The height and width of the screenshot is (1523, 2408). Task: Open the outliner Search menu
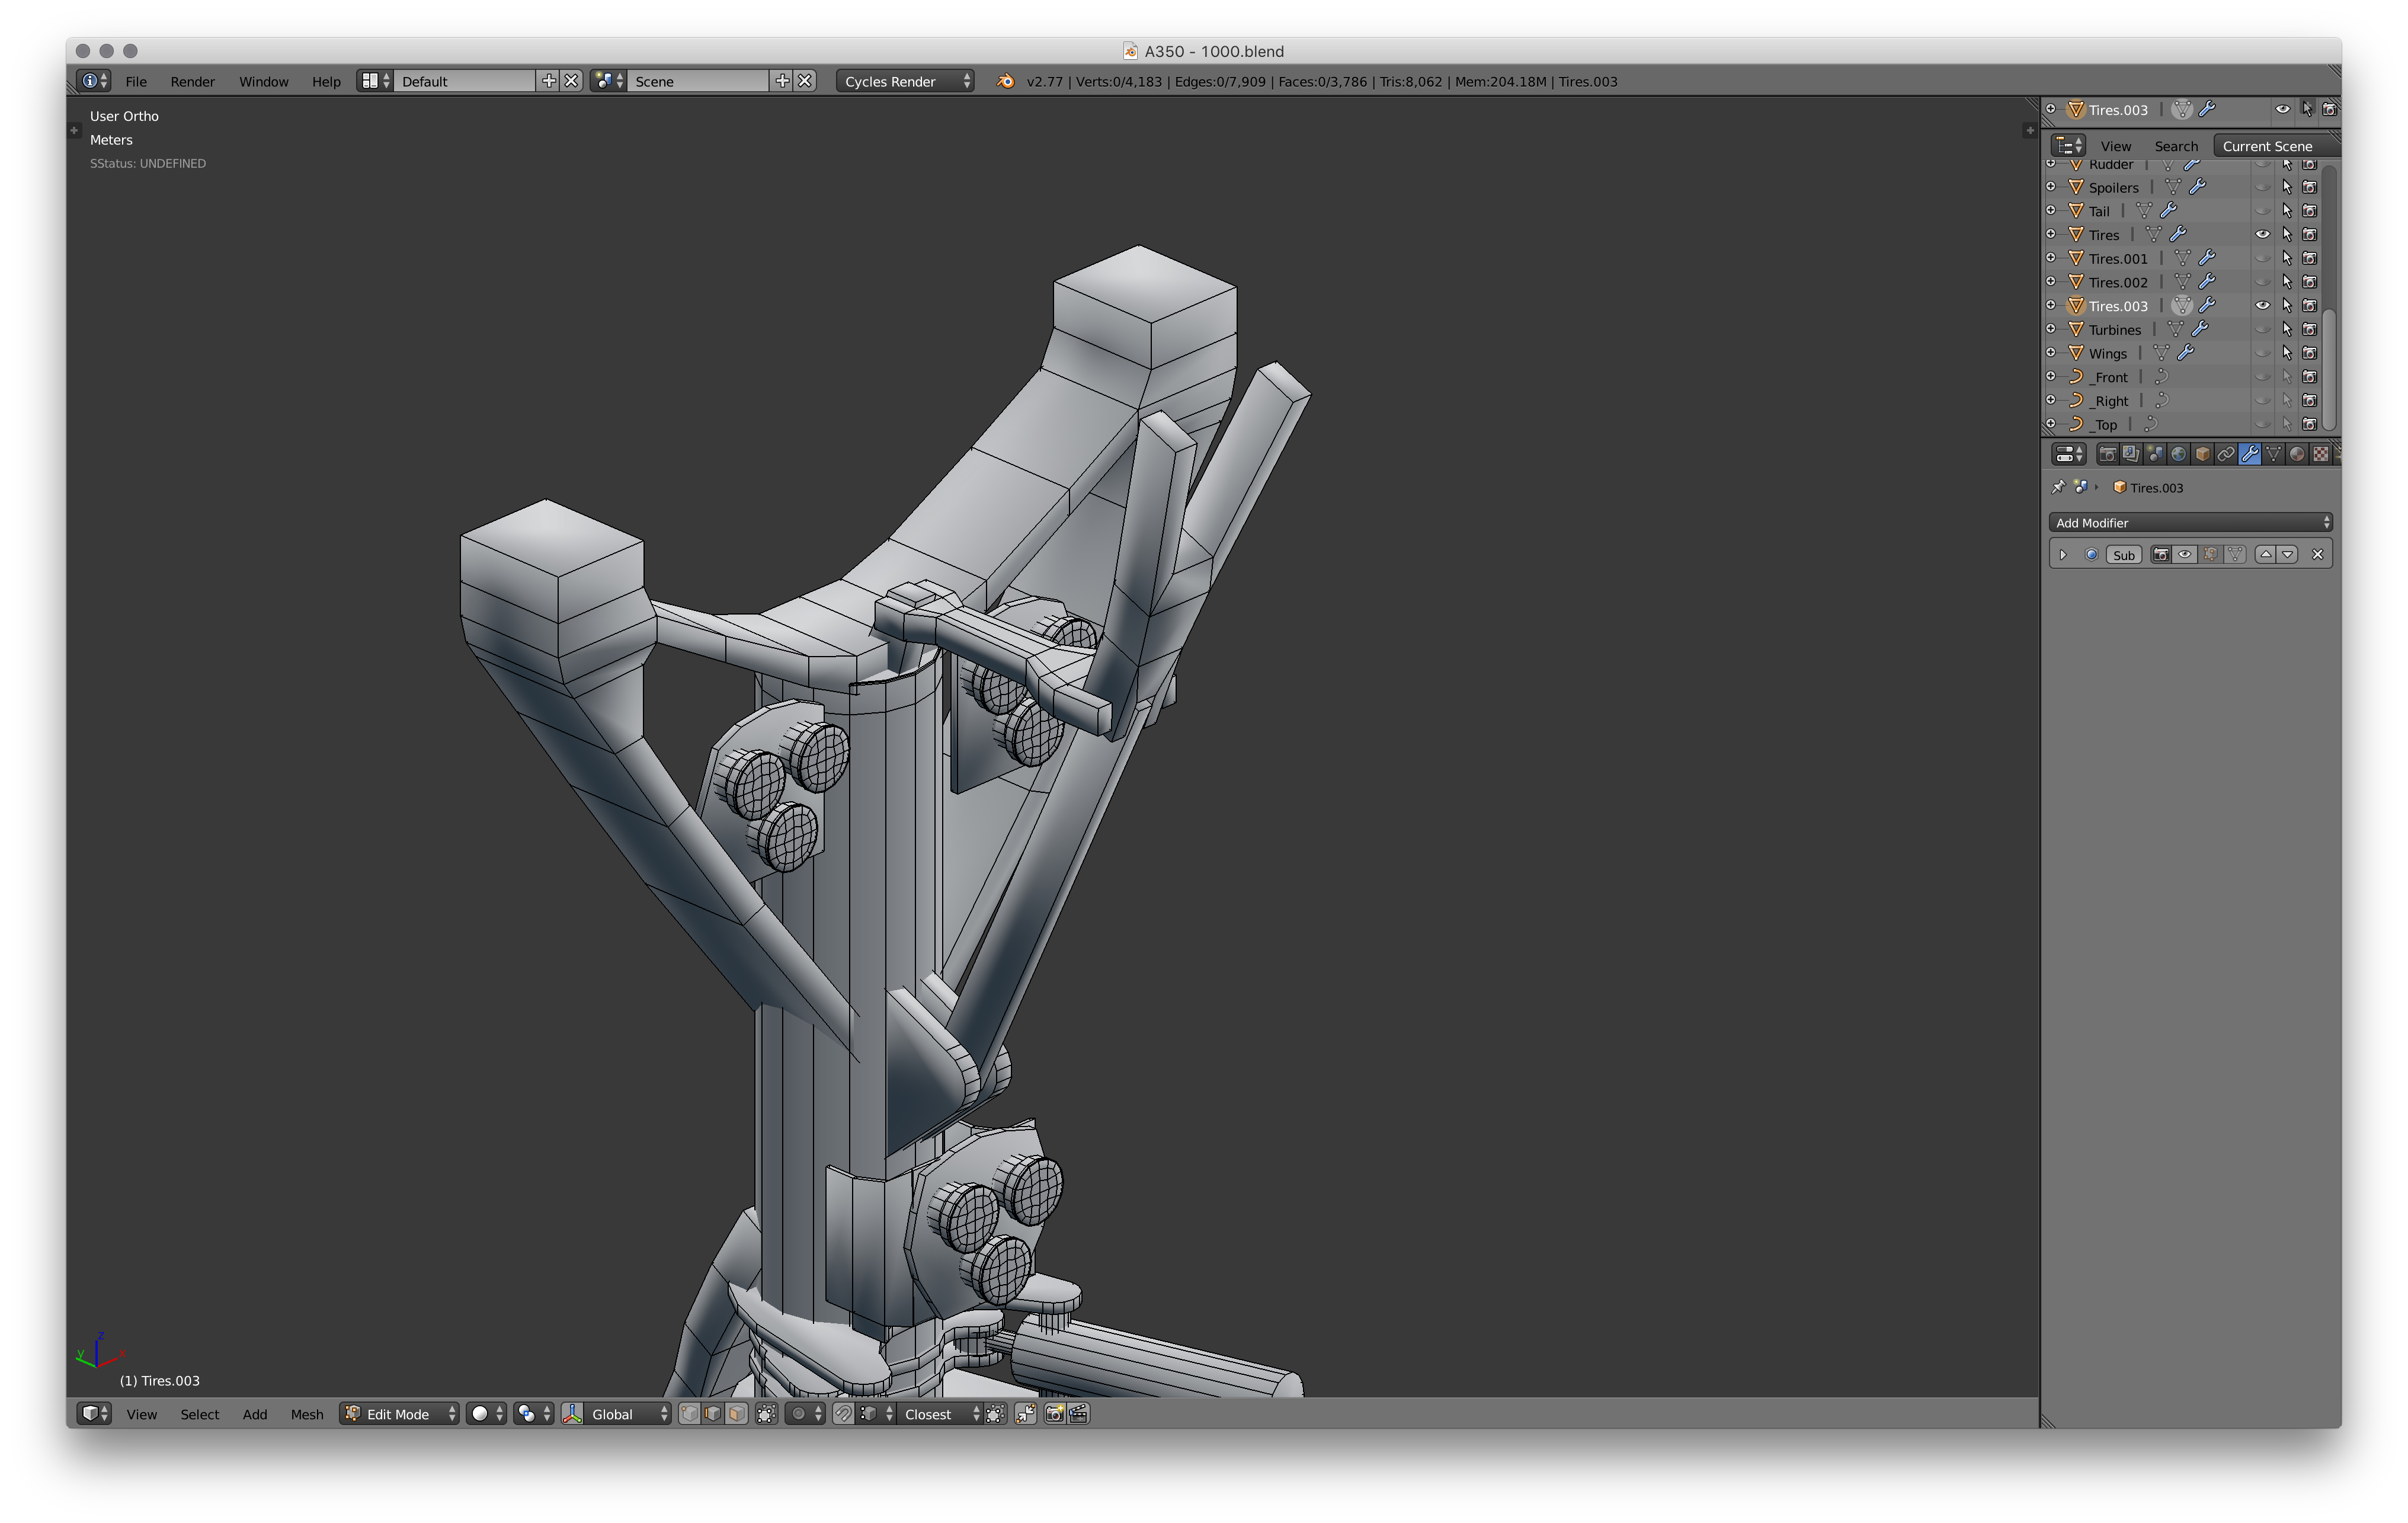pyautogui.click(x=2176, y=146)
